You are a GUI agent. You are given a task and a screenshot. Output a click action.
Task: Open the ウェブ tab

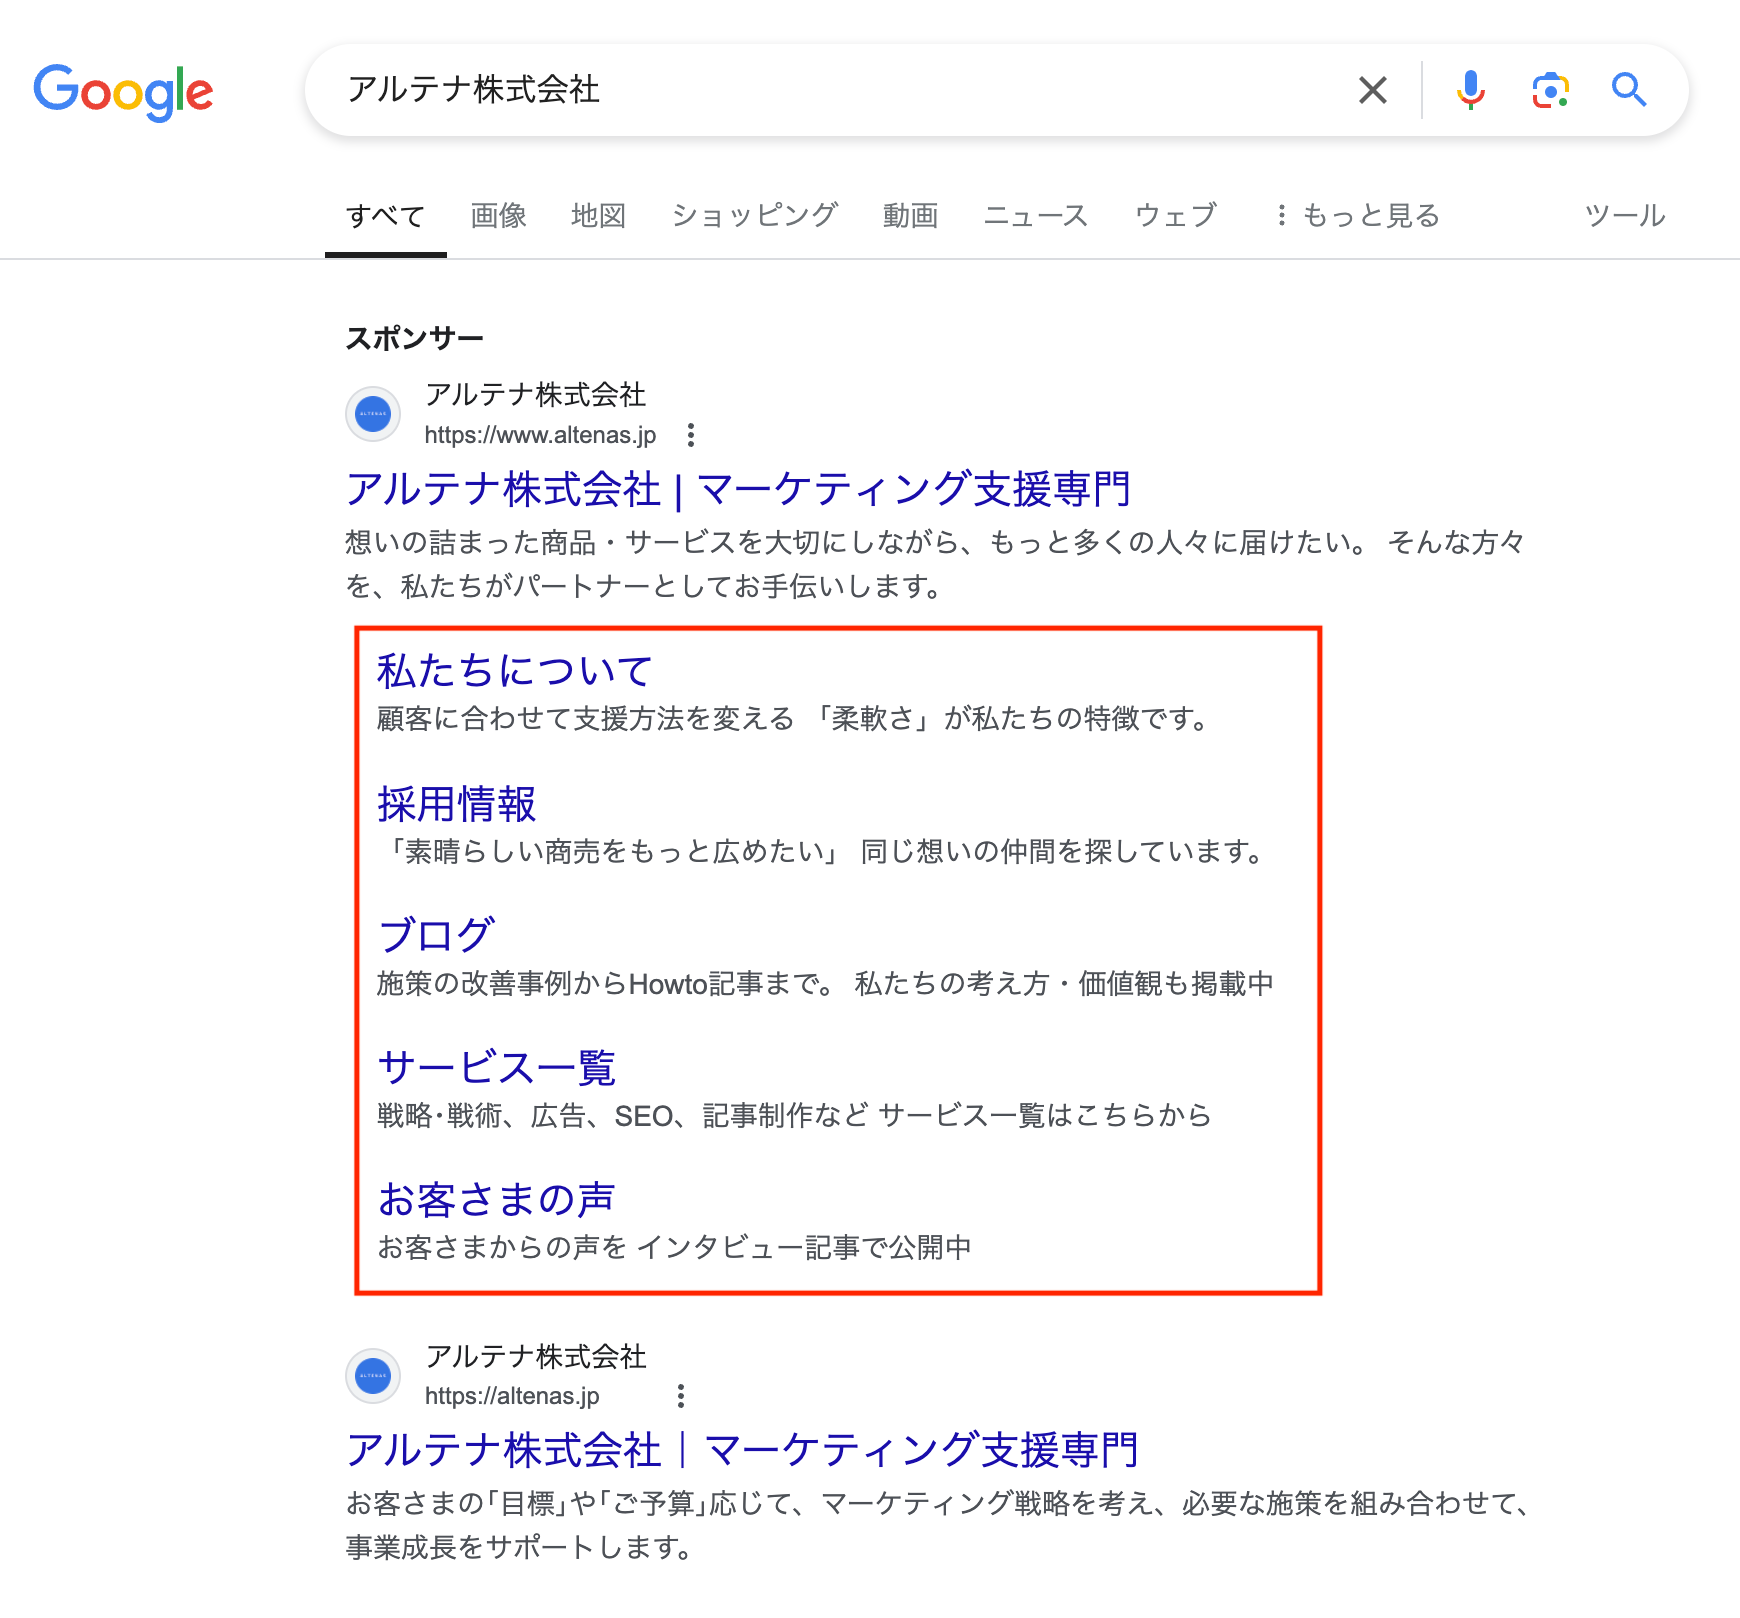(1176, 216)
